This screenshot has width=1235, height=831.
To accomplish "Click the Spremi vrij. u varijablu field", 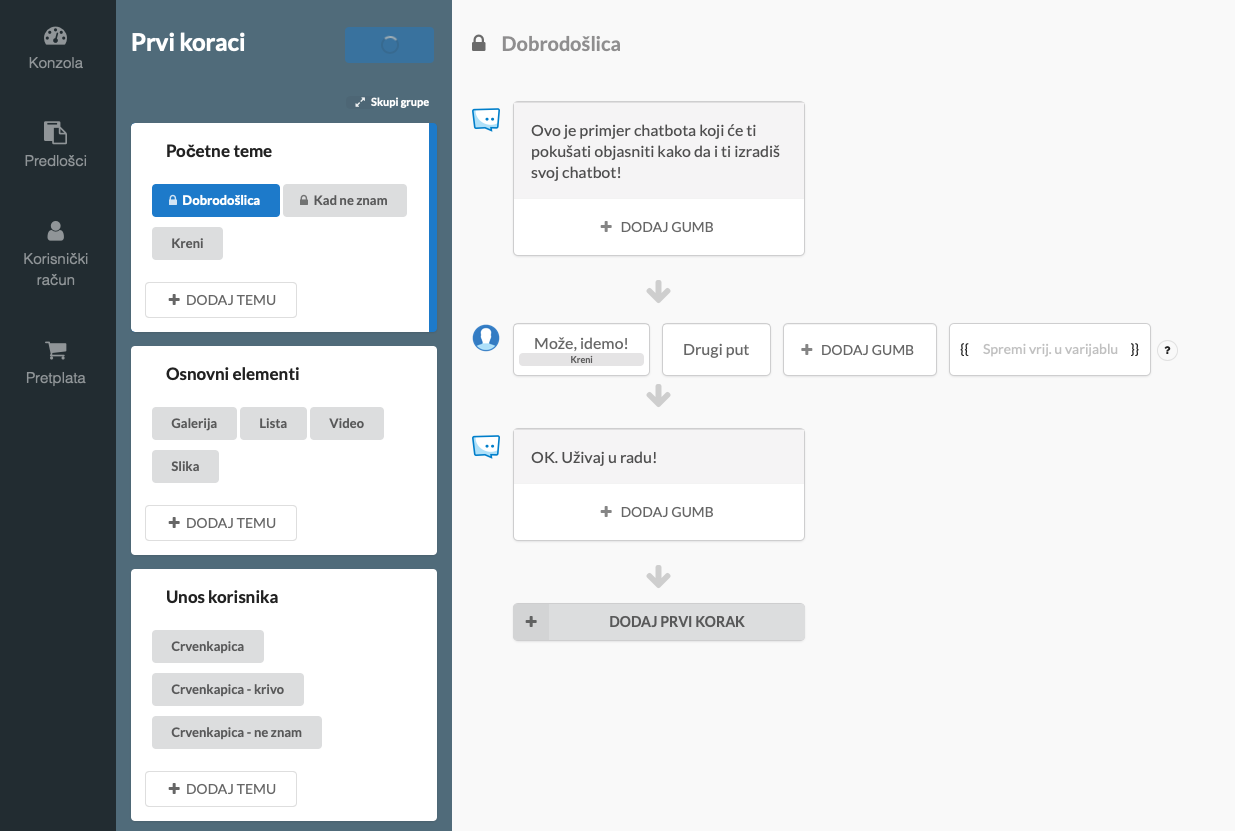I will point(1049,350).
